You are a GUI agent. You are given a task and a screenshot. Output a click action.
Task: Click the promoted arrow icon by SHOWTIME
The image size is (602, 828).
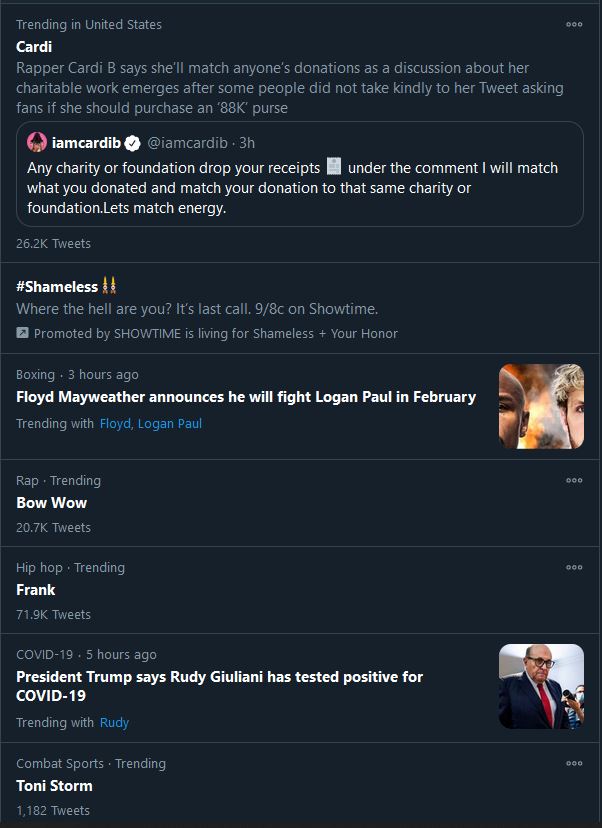[22, 333]
